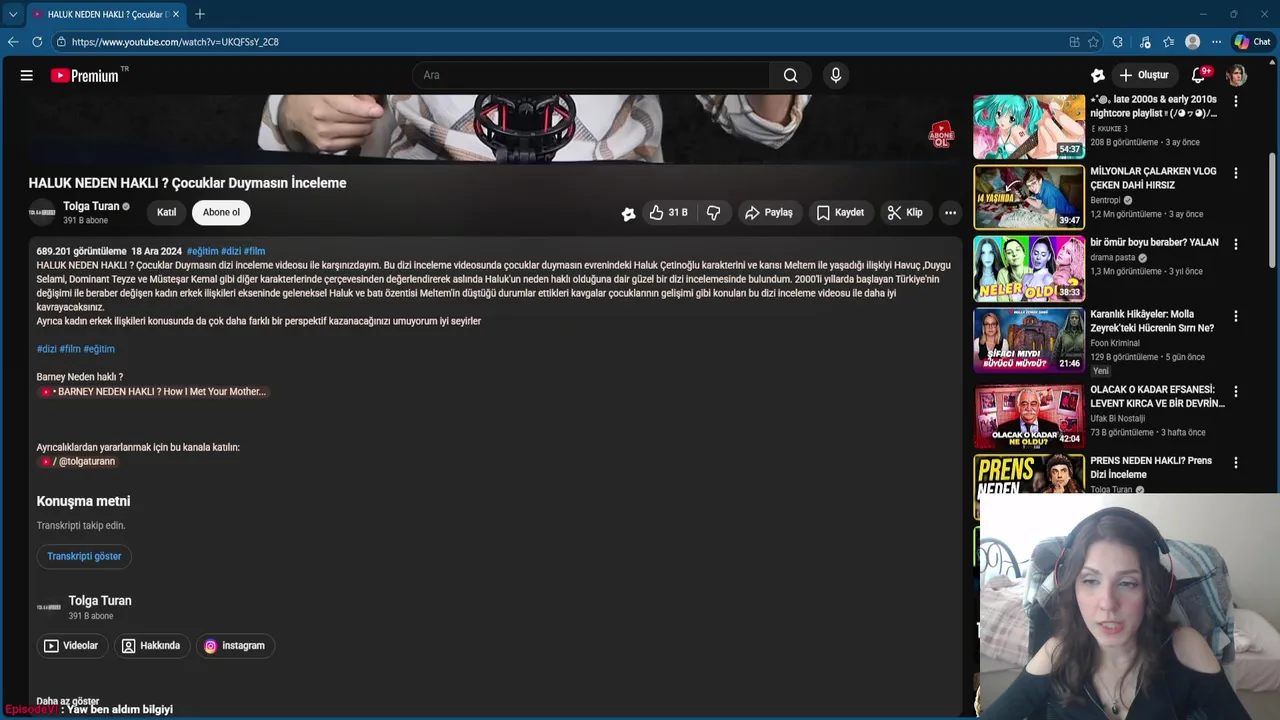Open the YouTube hamburger guide menu
Screen dimensions: 1280x720
pyautogui.click(x=27, y=75)
